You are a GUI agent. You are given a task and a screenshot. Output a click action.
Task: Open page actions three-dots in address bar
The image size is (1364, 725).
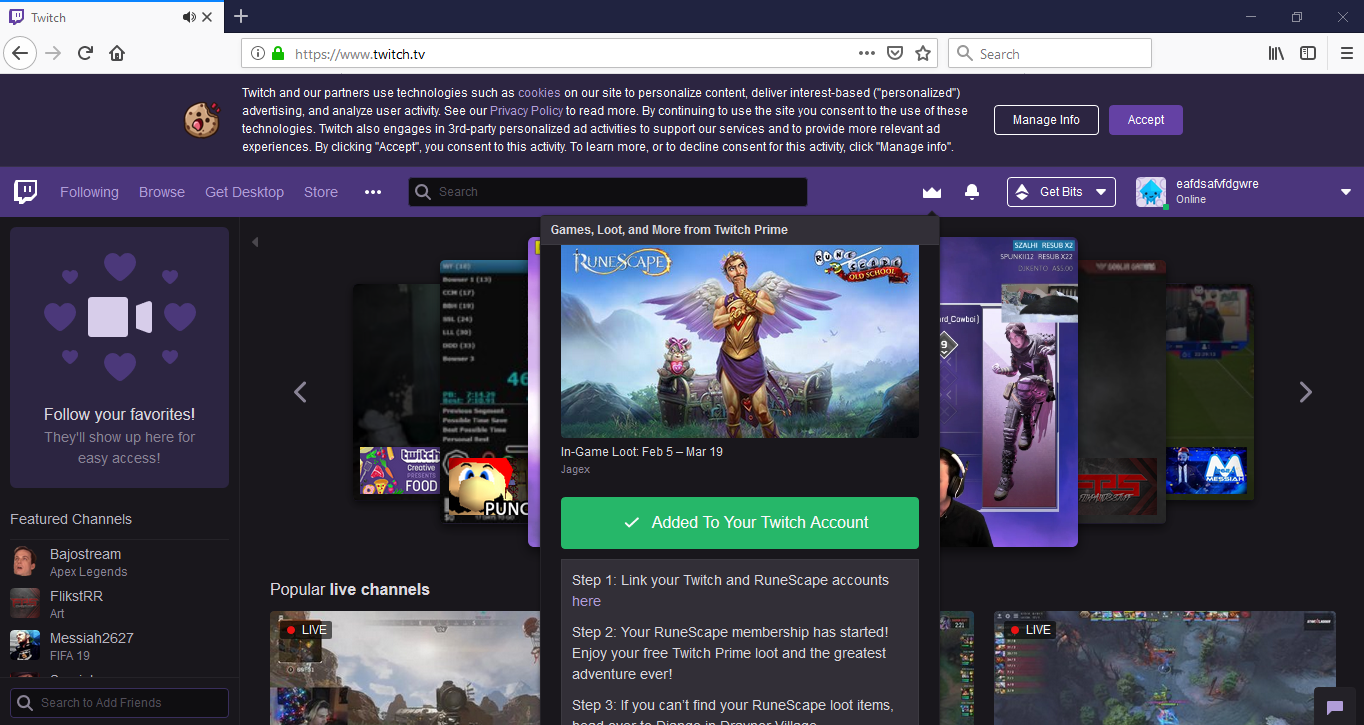pos(867,53)
